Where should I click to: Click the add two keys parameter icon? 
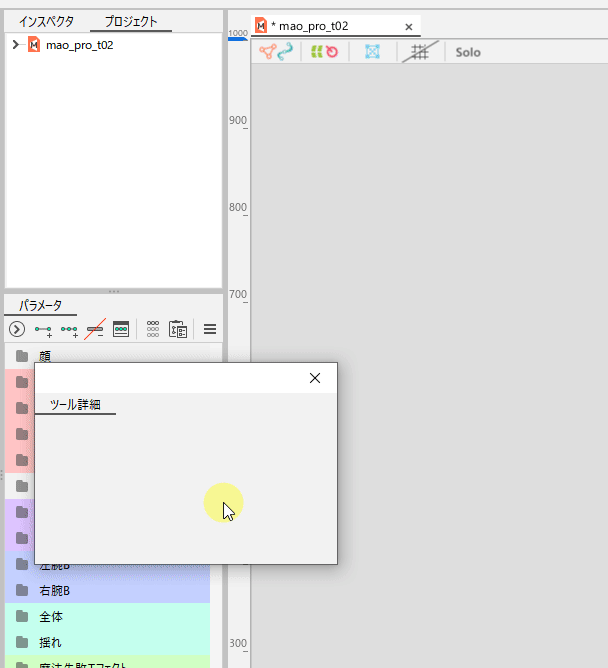coord(43,329)
